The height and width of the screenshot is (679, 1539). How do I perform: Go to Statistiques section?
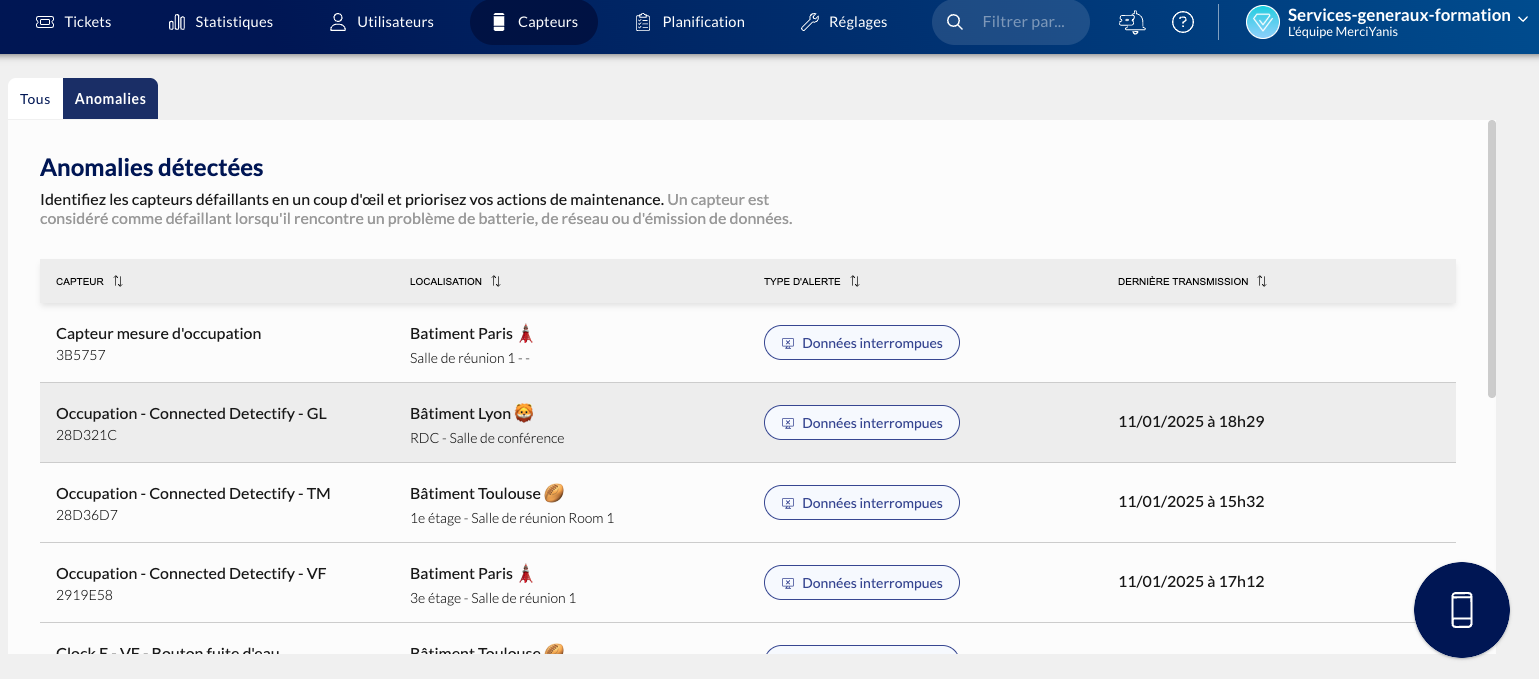pos(220,22)
